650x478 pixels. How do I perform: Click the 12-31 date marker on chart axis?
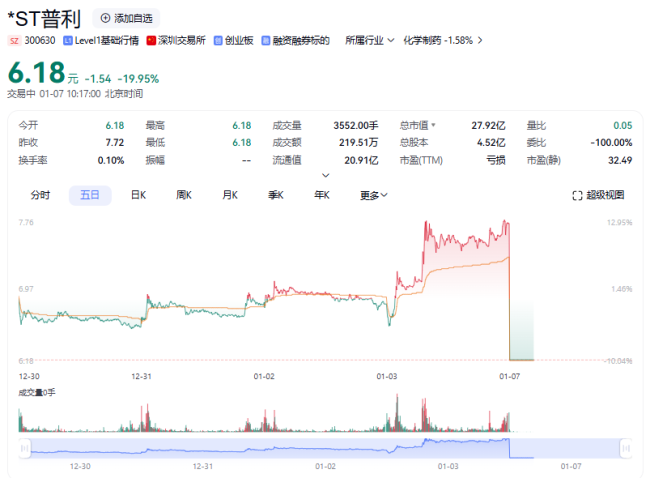coord(141,376)
